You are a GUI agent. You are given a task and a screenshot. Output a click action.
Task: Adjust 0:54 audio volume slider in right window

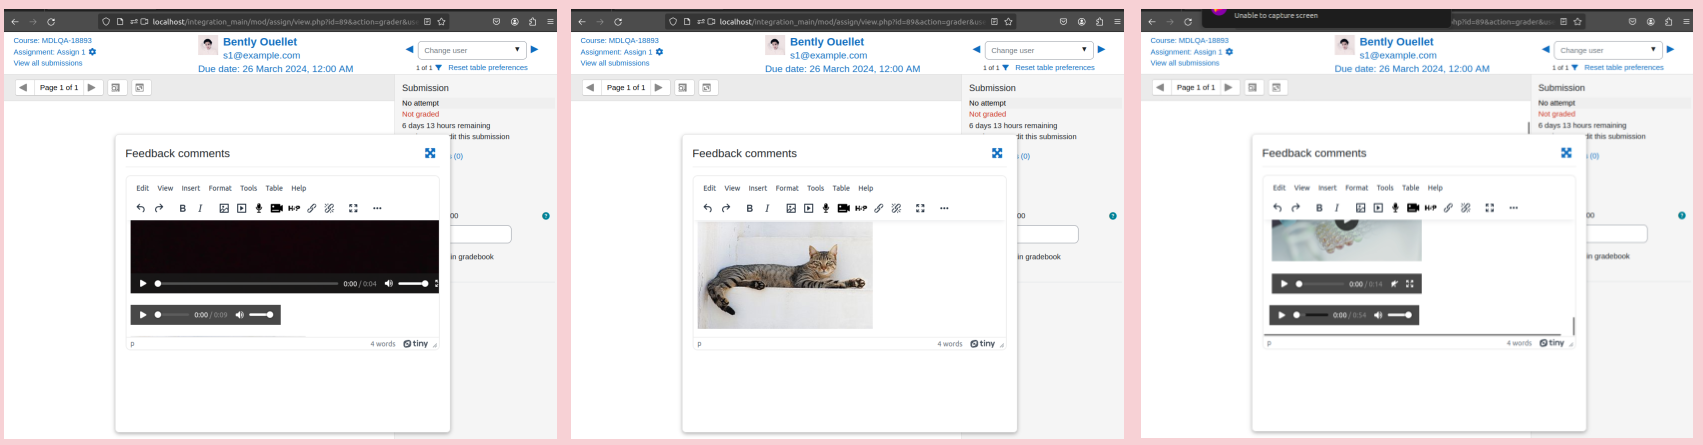[x=1400, y=315]
